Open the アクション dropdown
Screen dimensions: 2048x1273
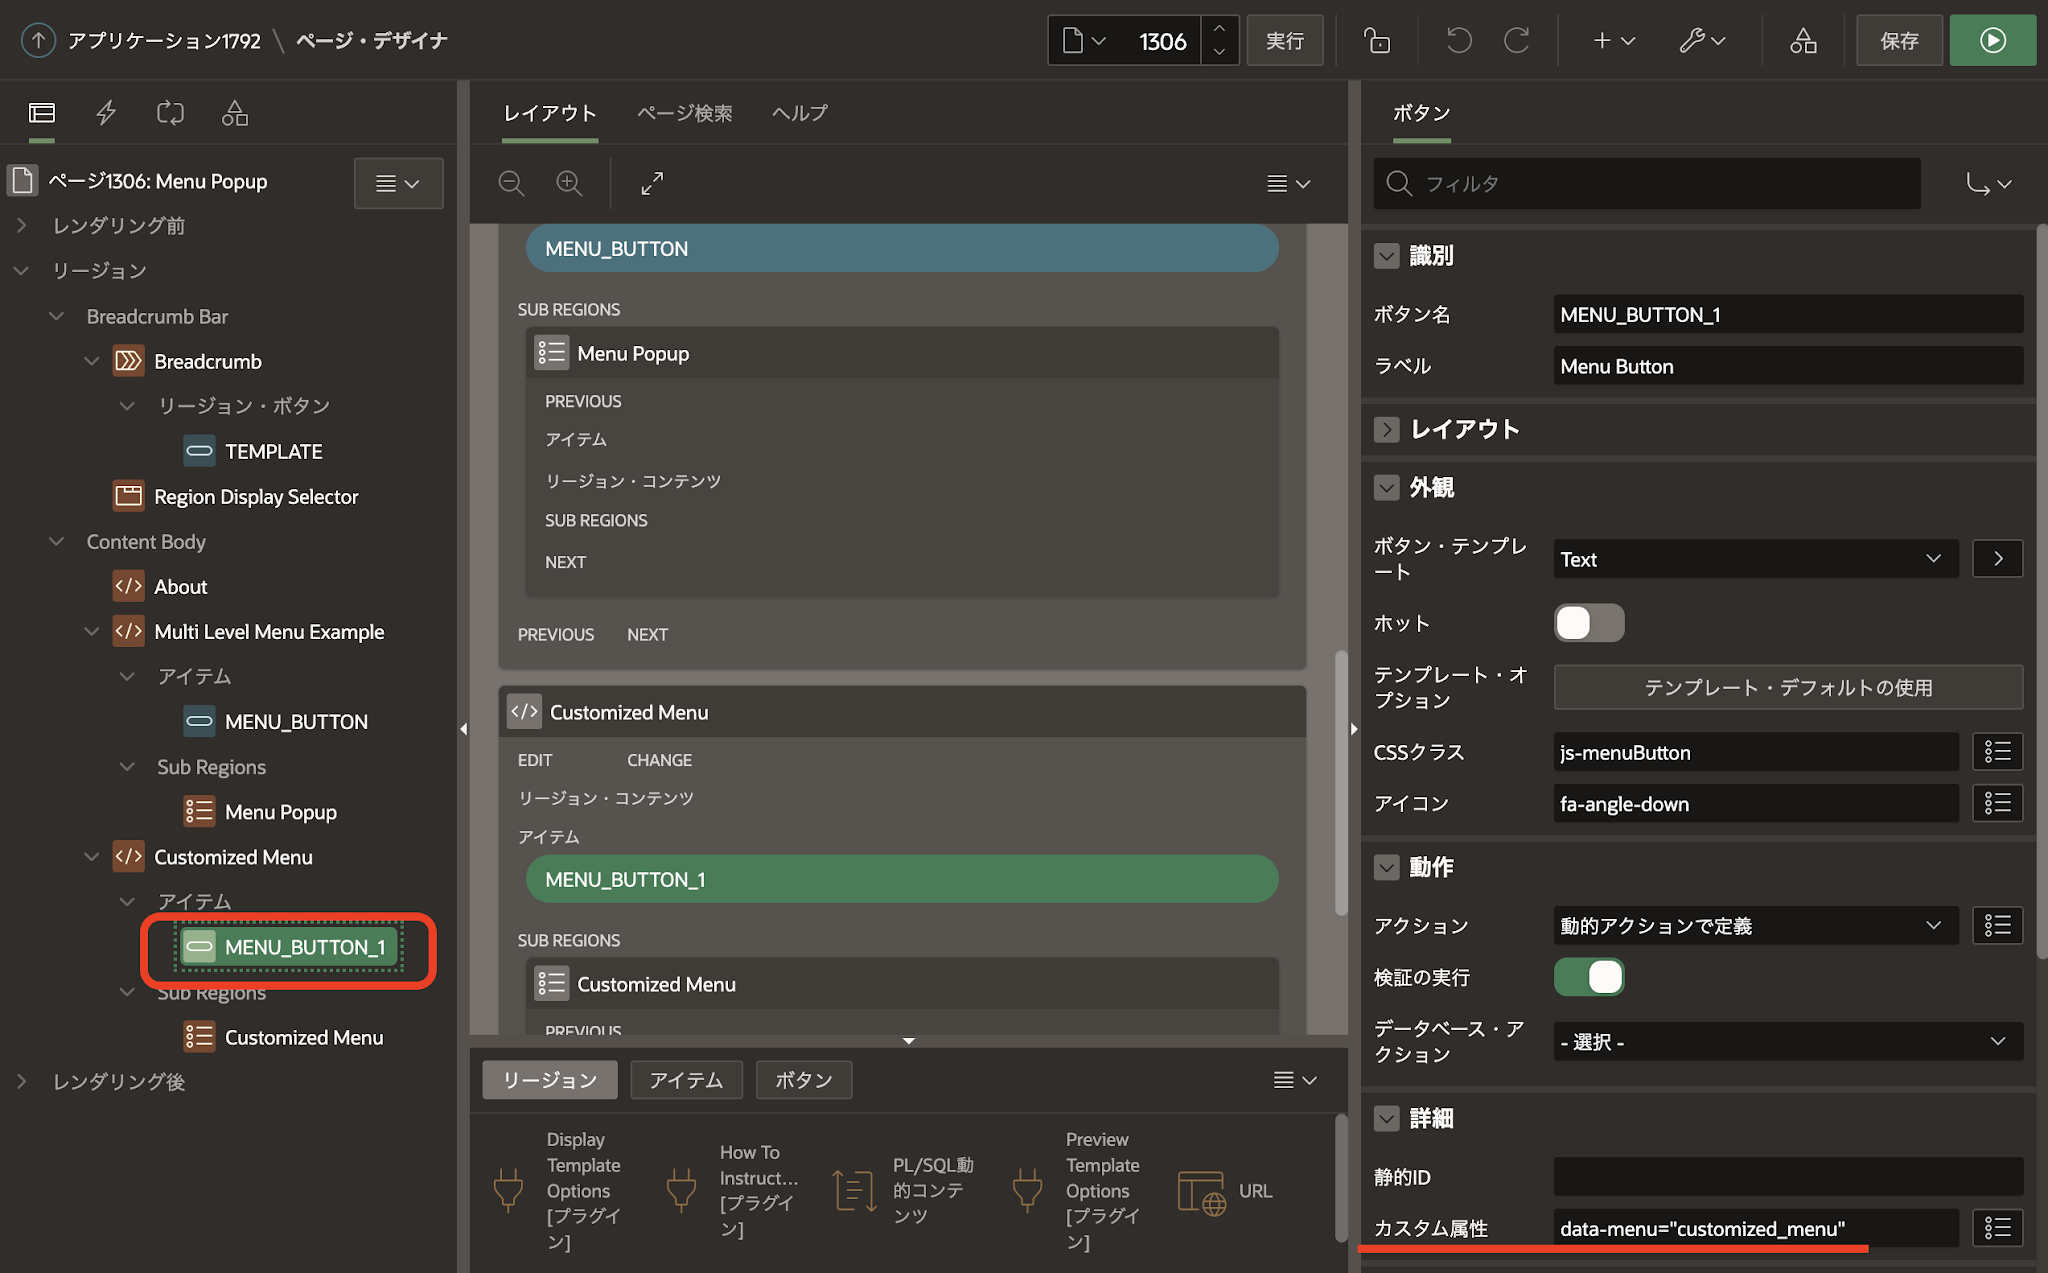[x=1755, y=926]
